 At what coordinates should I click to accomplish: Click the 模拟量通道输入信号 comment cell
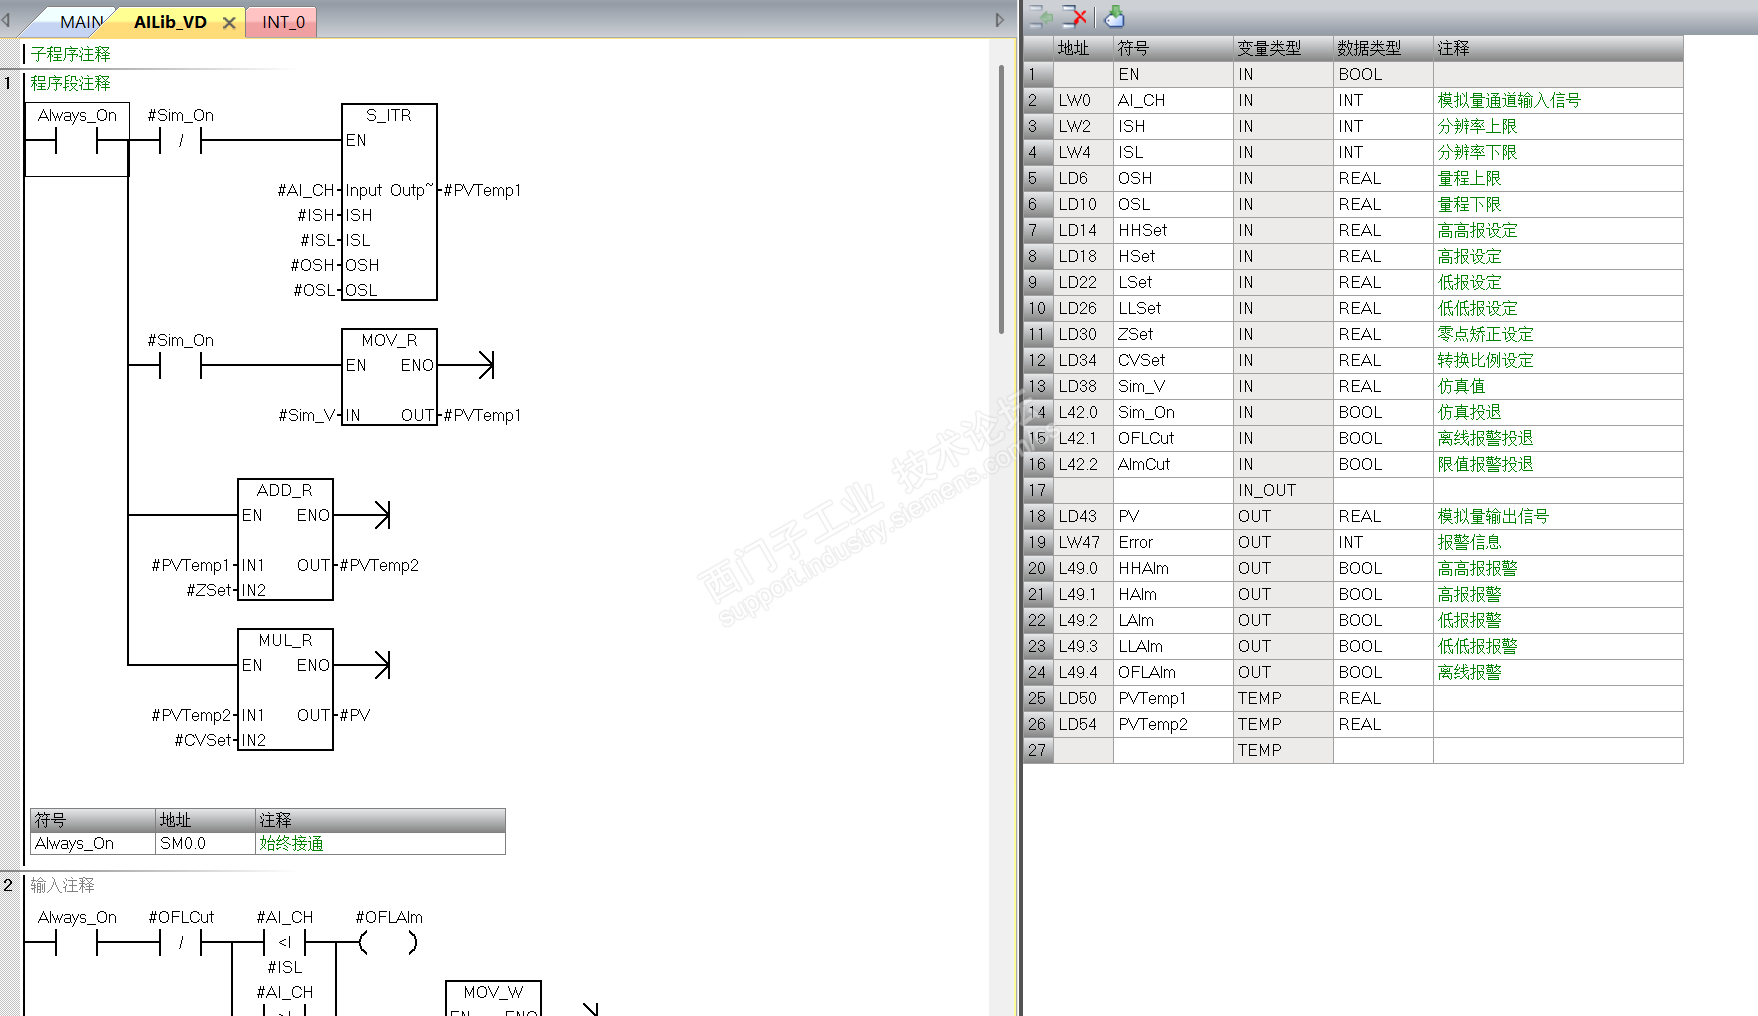(1558, 100)
